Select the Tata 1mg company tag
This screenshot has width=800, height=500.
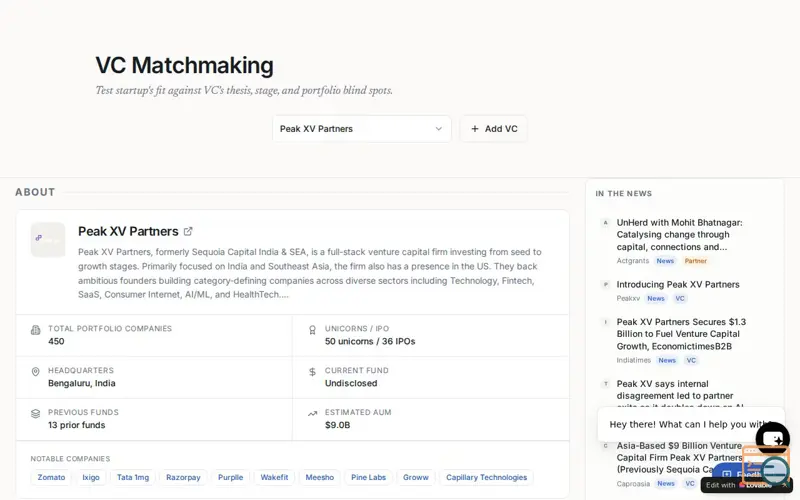[x=133, y=478]
